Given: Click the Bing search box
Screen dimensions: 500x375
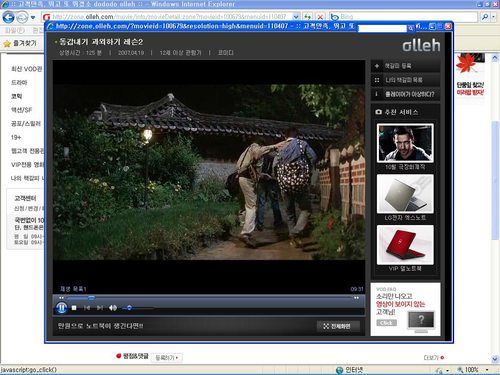Looking at the screenshot, I should 403,16.
